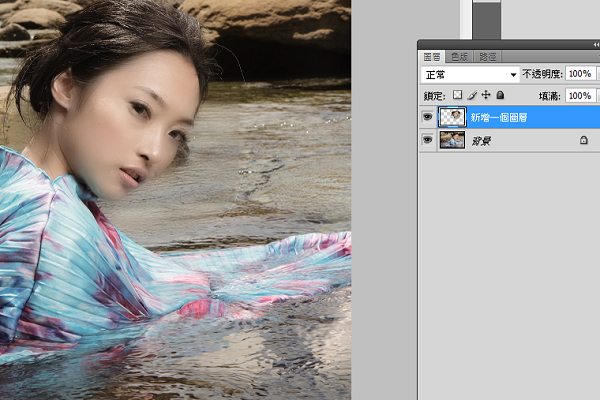
Task: Hide the 背景 layer via eye icon
Action: tap(427, 140)
